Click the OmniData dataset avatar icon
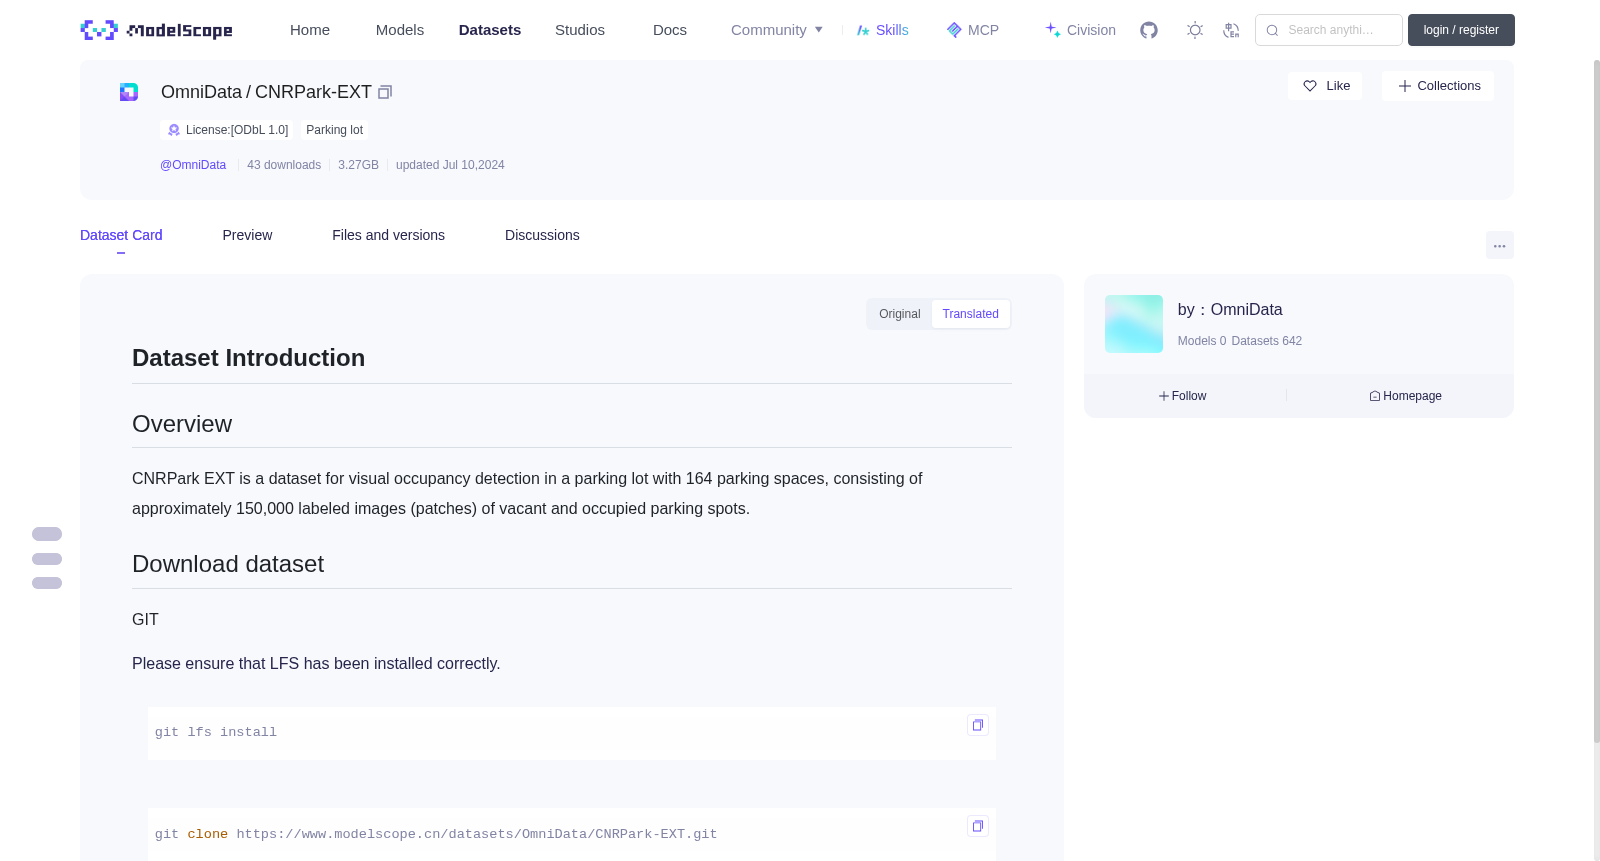Viewport: 1600px width, 861px height. (x=129, y=92)
